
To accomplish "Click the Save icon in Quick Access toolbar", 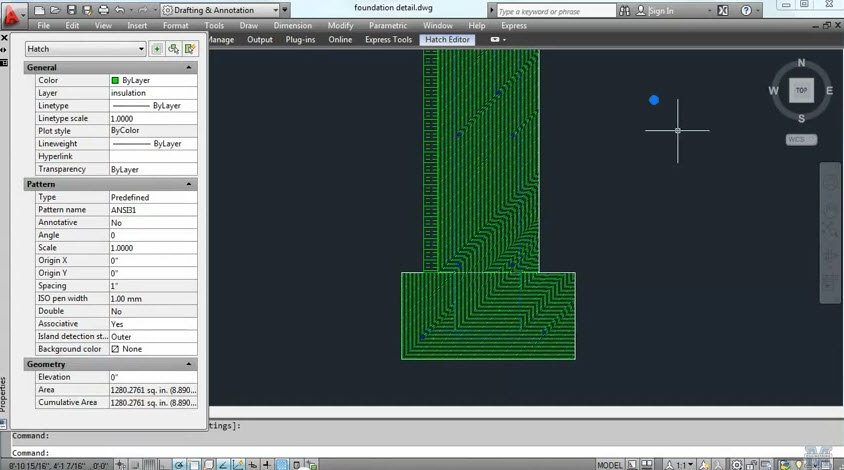I will (x=71, y=10).
